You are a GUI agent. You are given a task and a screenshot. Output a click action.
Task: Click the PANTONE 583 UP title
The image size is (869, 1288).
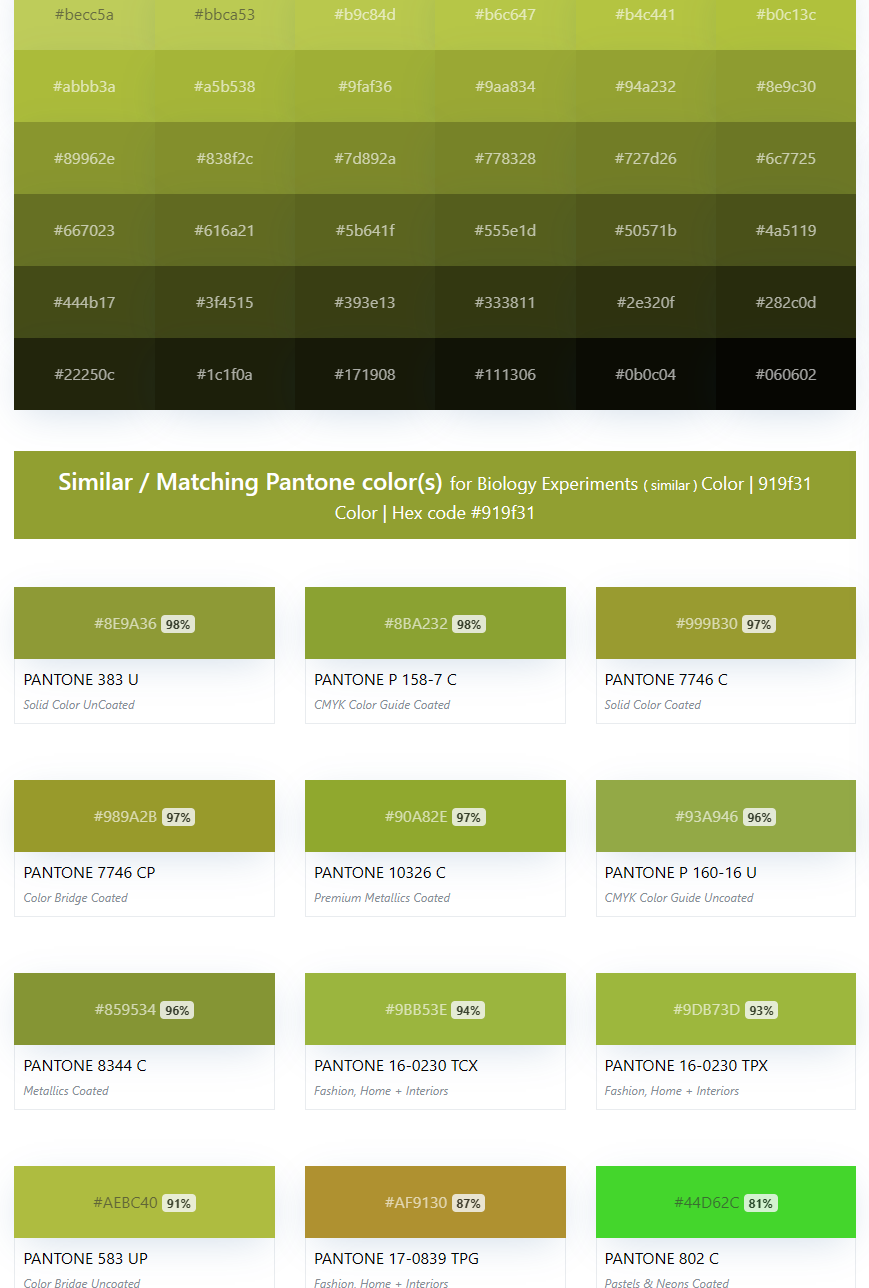(86, 1259)
